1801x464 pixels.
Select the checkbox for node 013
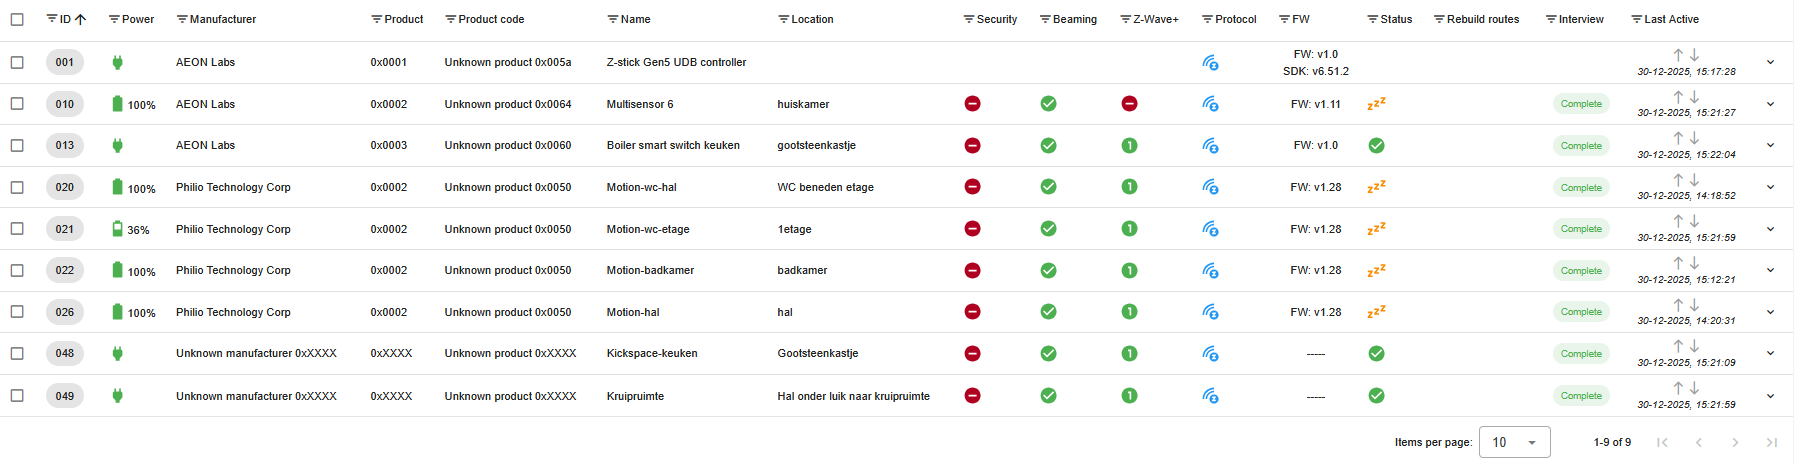[17, 146]
